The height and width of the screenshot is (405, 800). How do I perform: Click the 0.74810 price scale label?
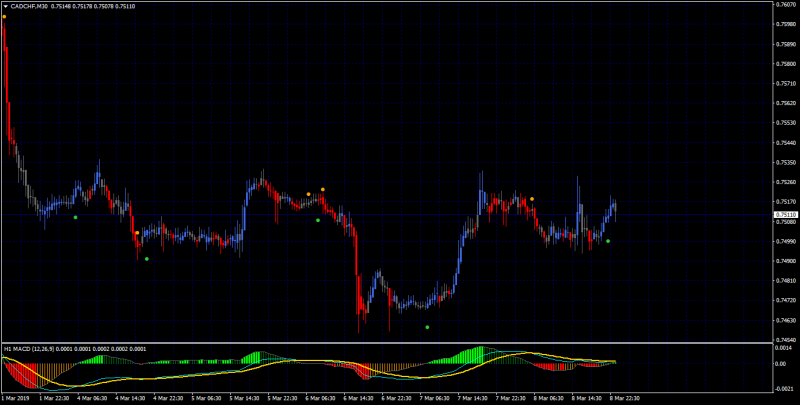pyautogui.click(x=786, y=281)
